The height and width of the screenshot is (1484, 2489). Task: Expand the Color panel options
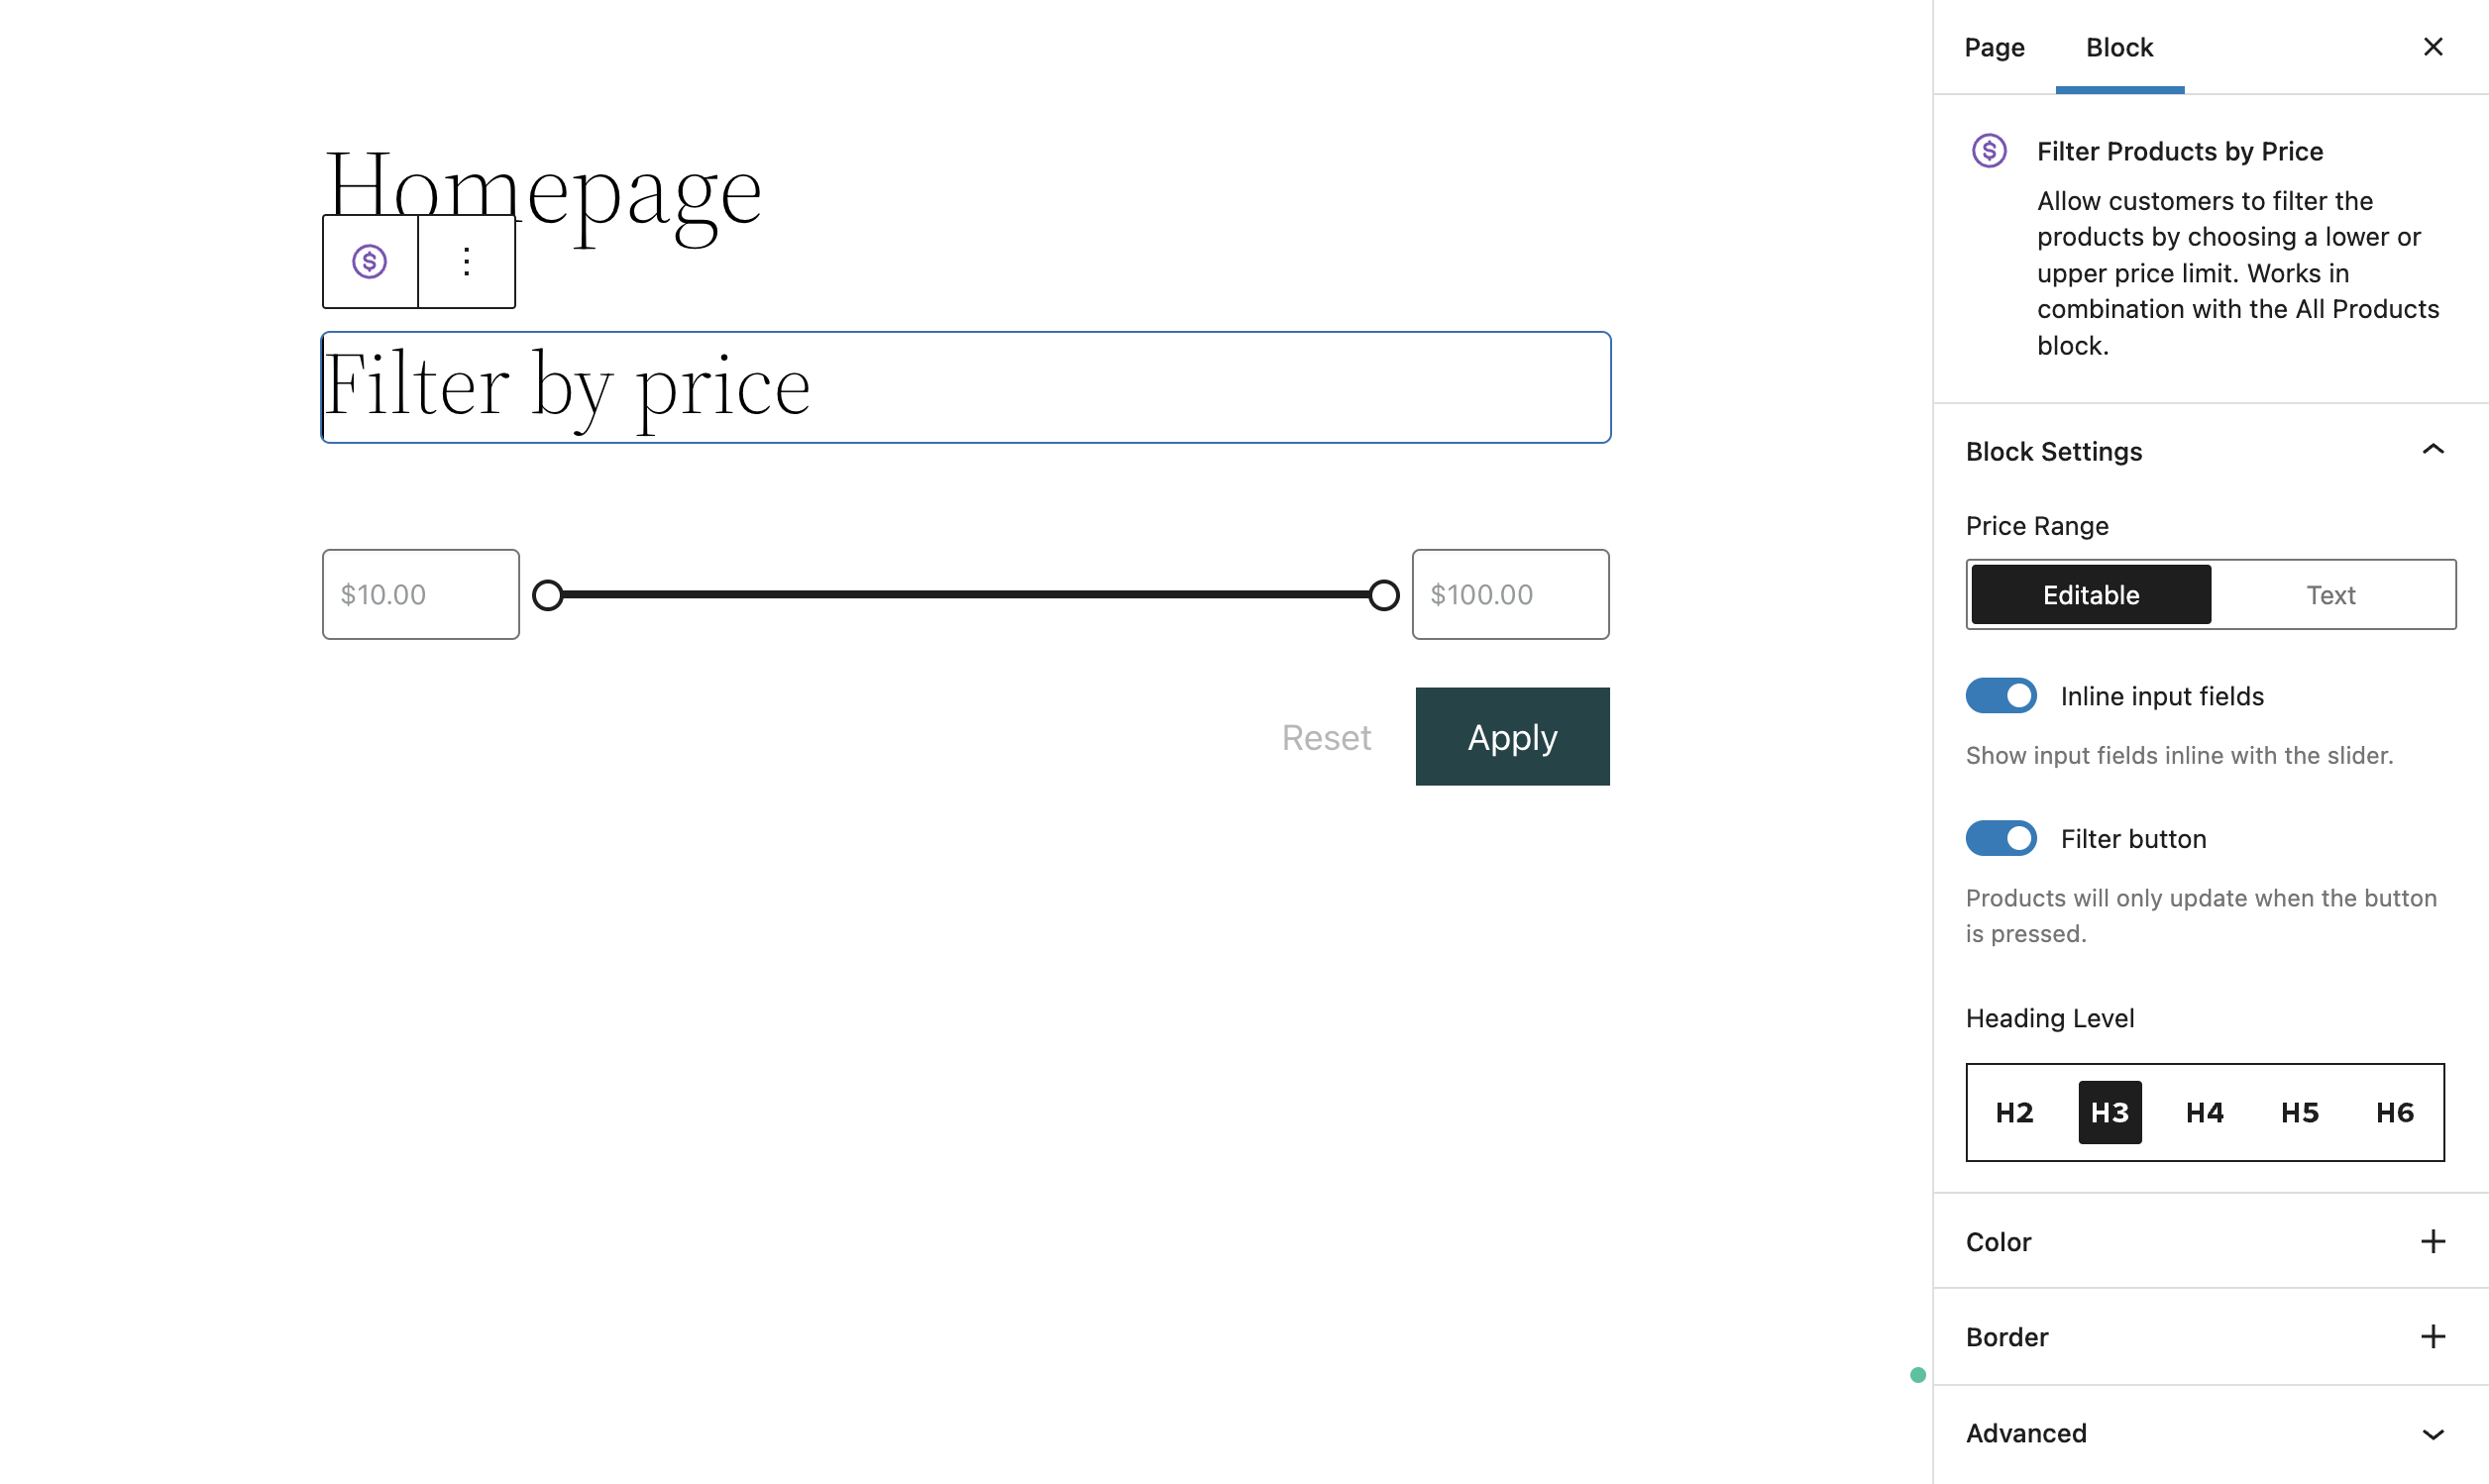coord(2433,1241)
